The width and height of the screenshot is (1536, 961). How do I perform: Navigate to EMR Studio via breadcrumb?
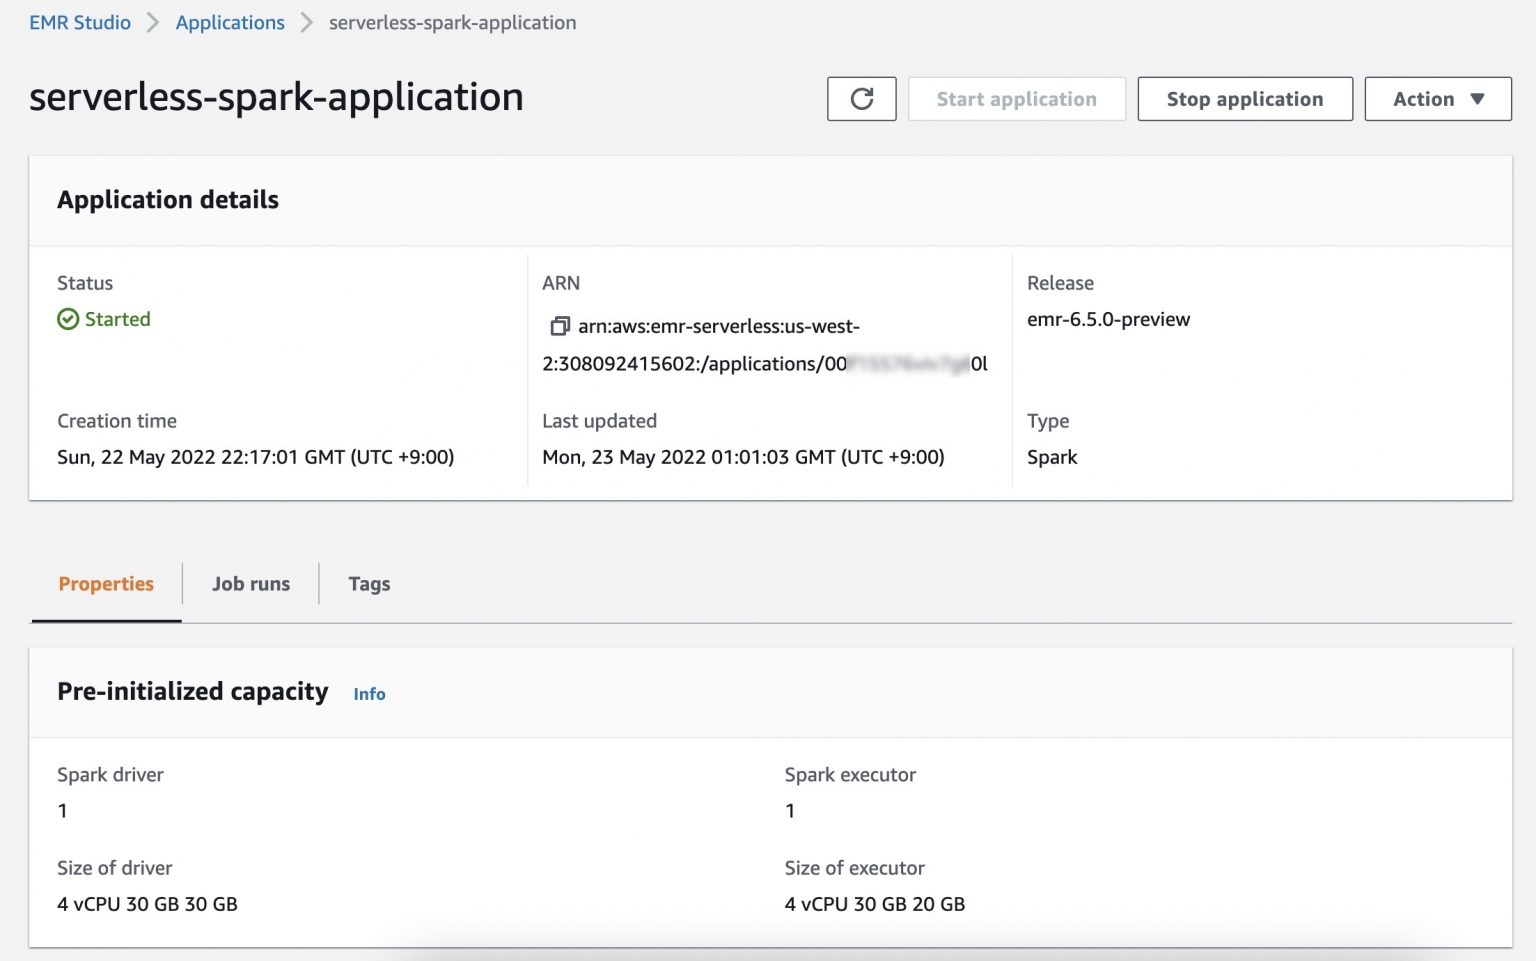(79, 22)
